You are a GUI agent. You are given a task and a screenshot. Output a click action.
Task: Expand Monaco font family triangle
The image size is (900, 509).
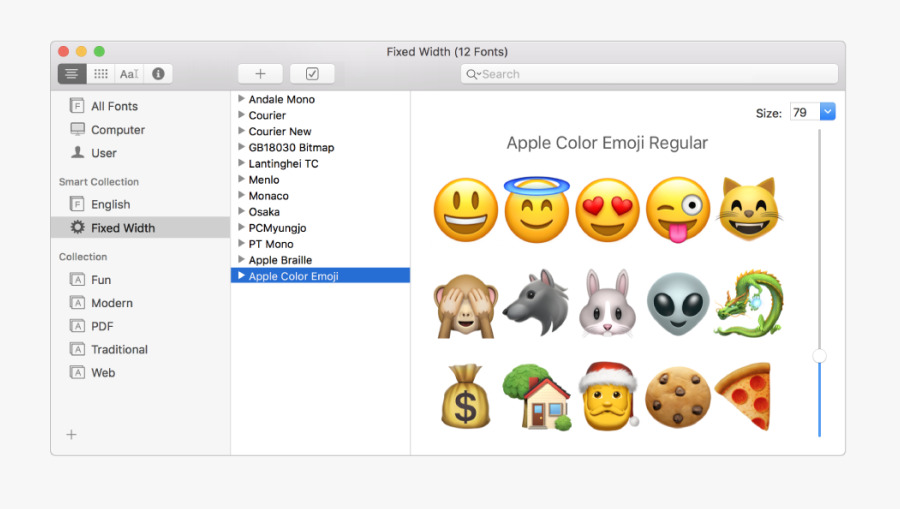[242, 195]
